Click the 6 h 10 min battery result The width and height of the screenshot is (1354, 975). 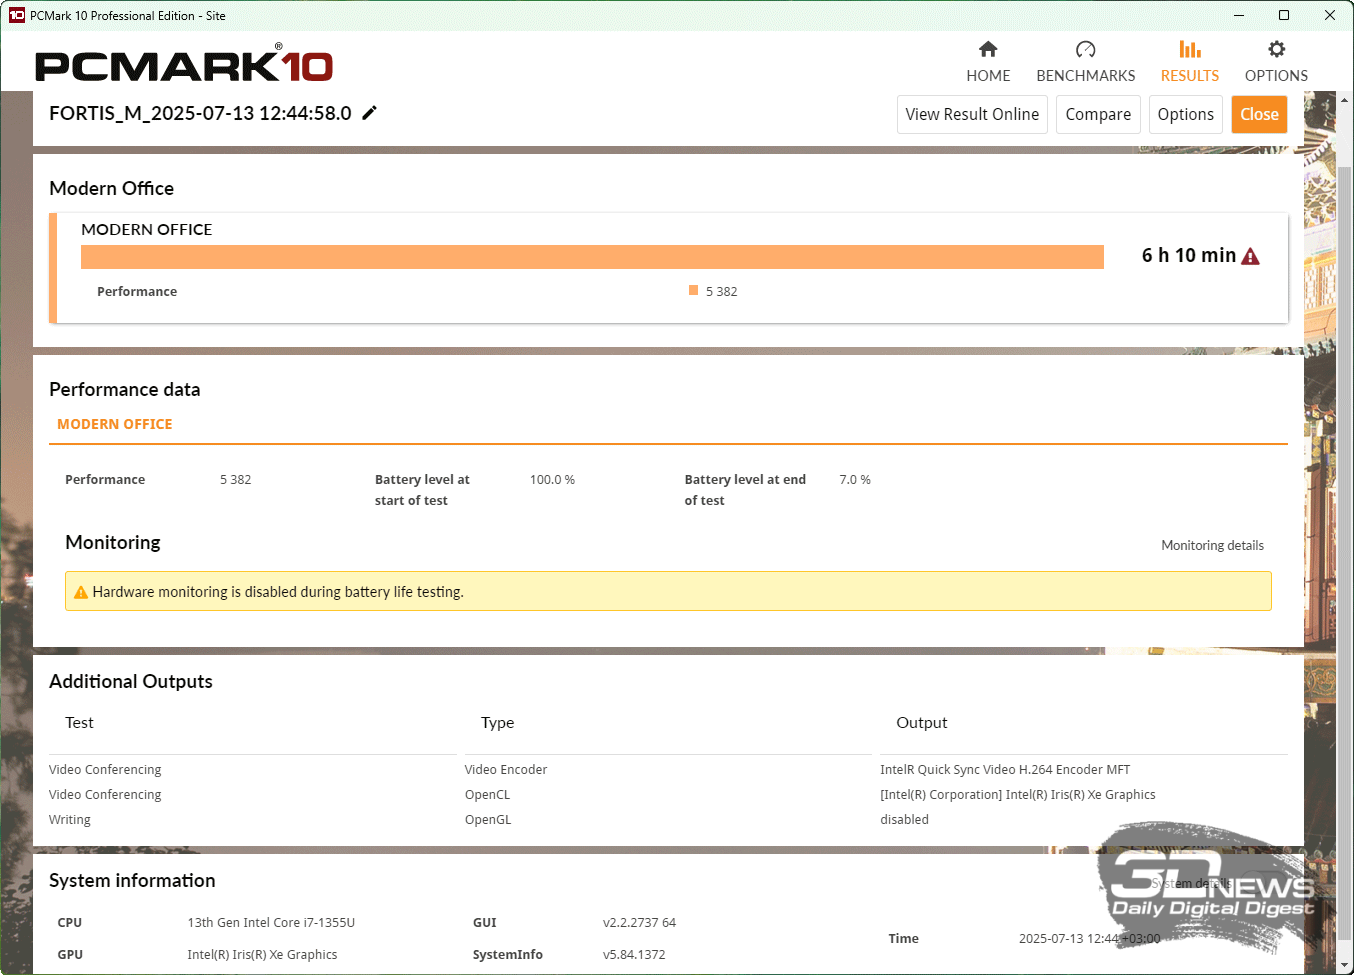tap(1189, 255)
